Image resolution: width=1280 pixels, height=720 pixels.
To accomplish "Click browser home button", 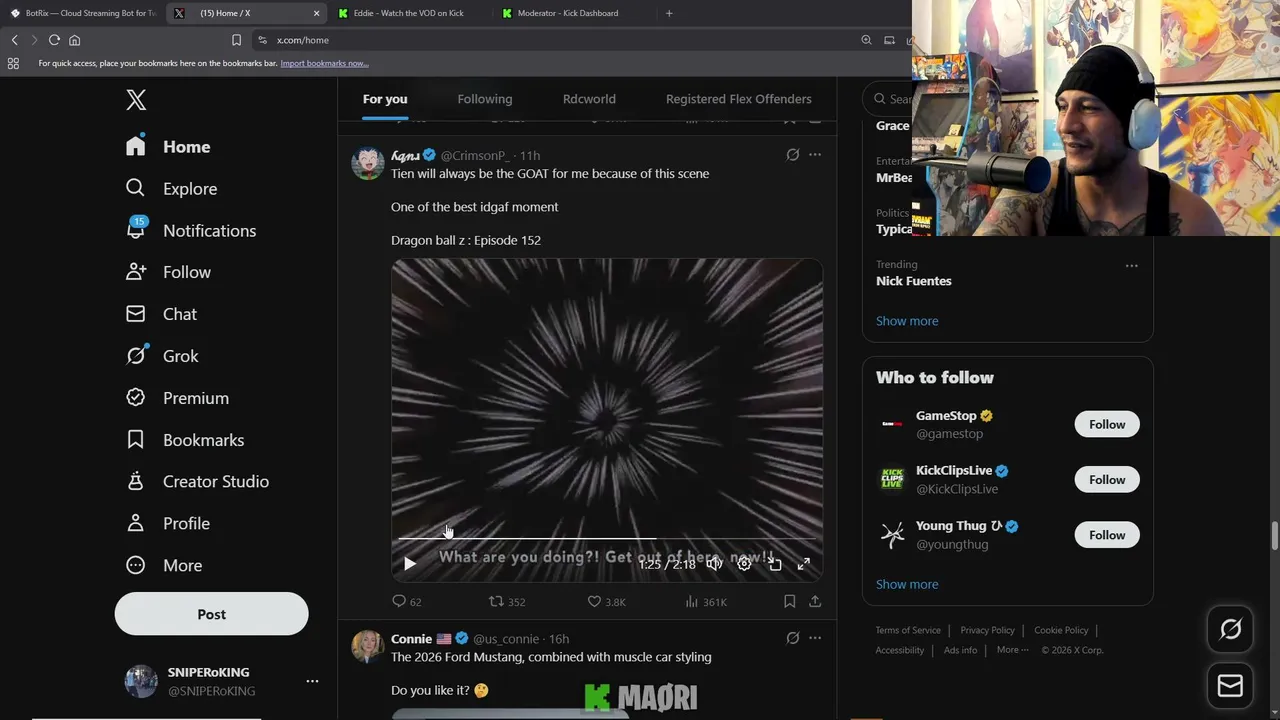I will [74, 40].
